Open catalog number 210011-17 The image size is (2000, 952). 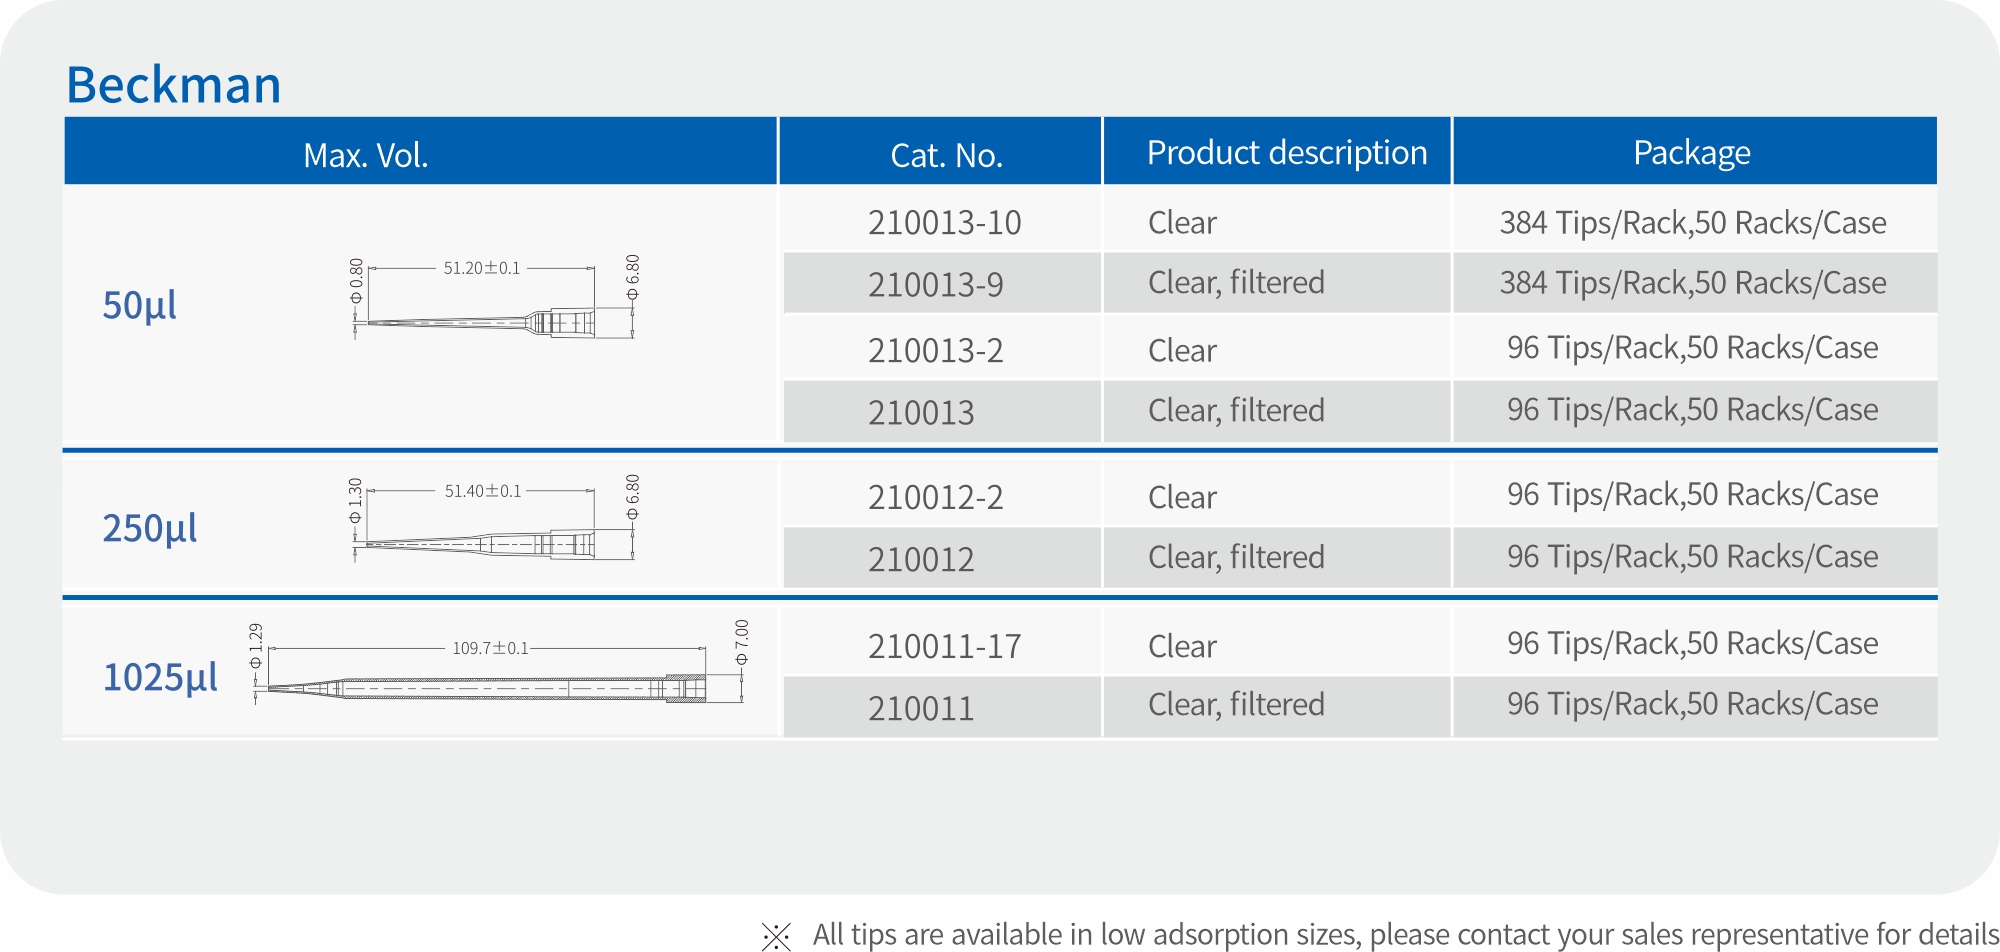click(944, 647)
